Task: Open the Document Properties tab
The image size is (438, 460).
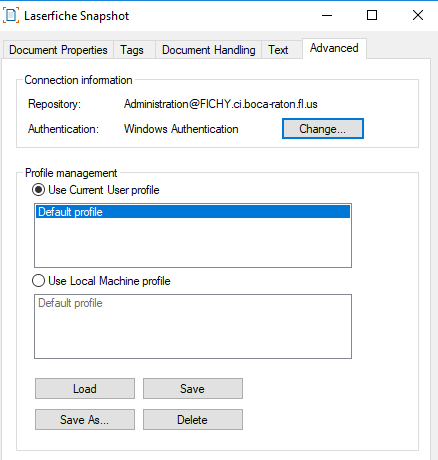Action: pyautogui.click(x=58, y=50)
